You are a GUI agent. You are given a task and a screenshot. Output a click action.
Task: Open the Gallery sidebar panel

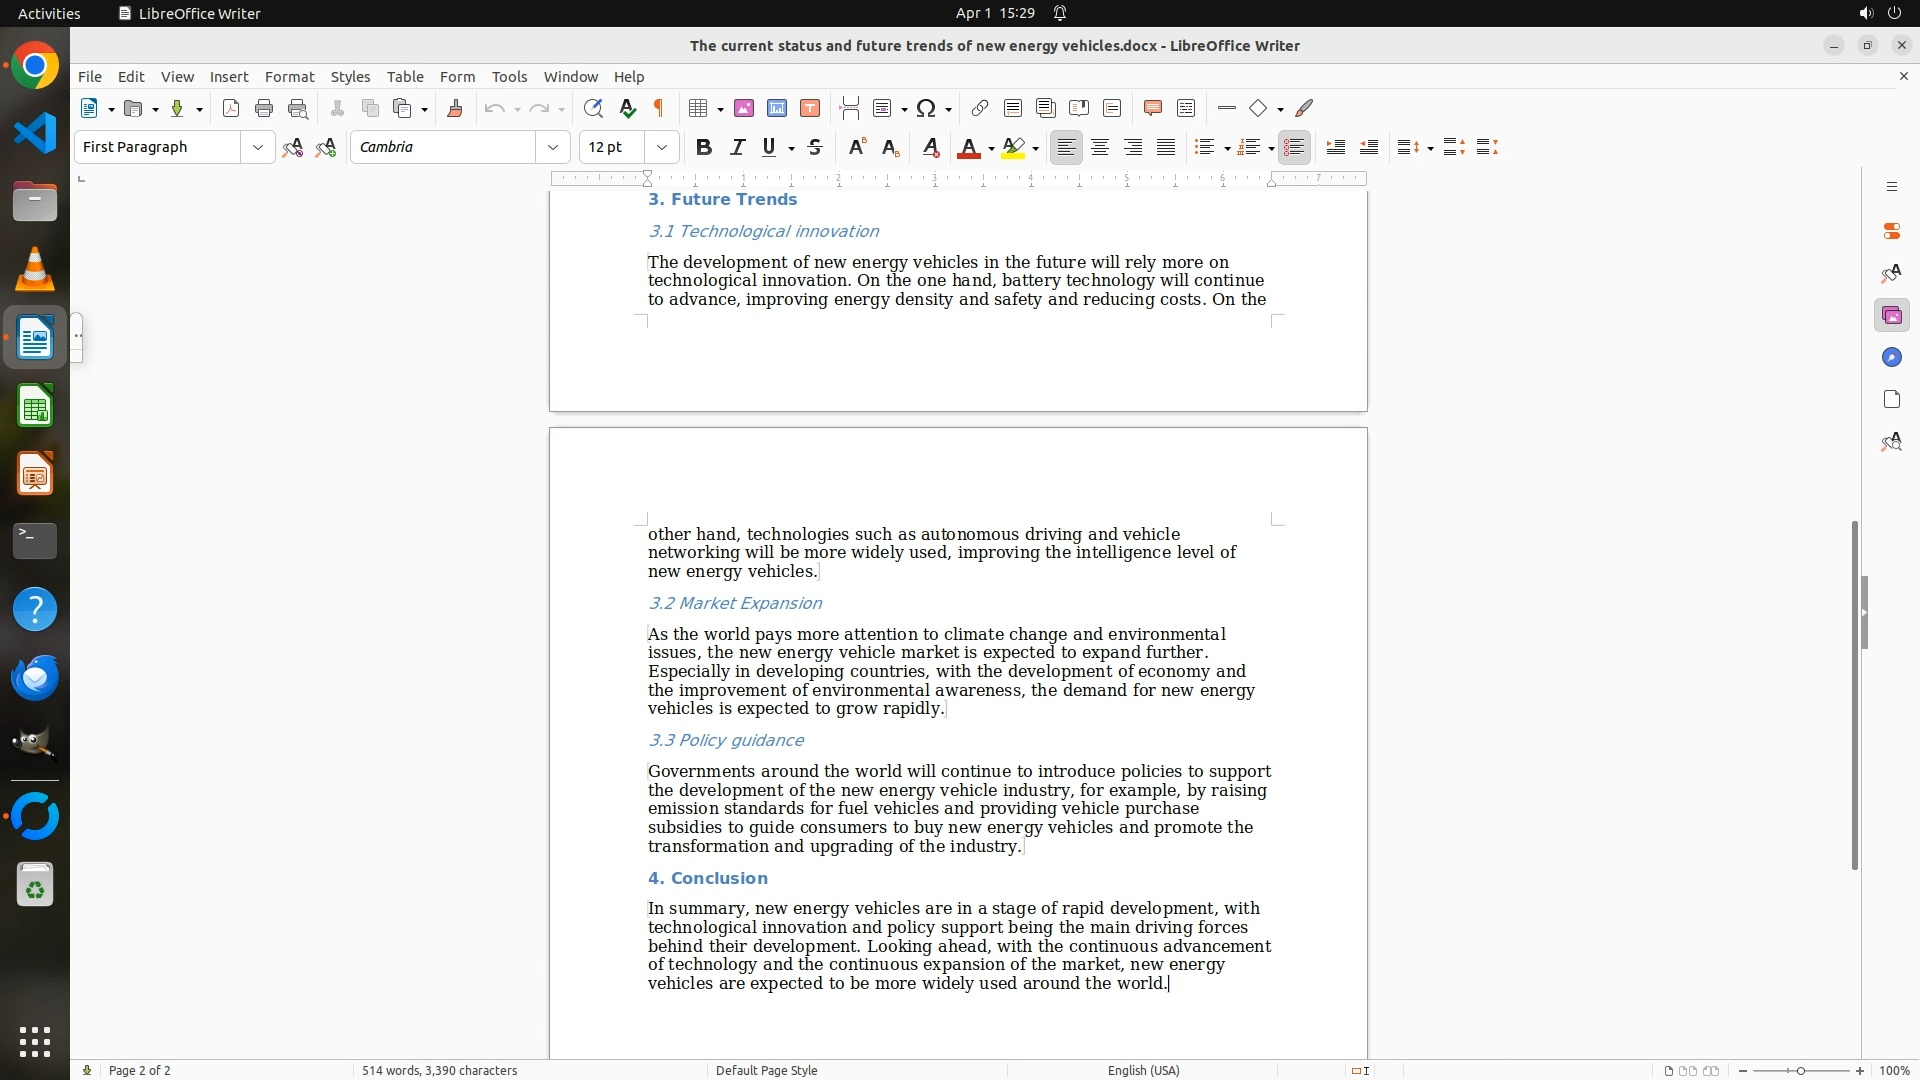1891,316
